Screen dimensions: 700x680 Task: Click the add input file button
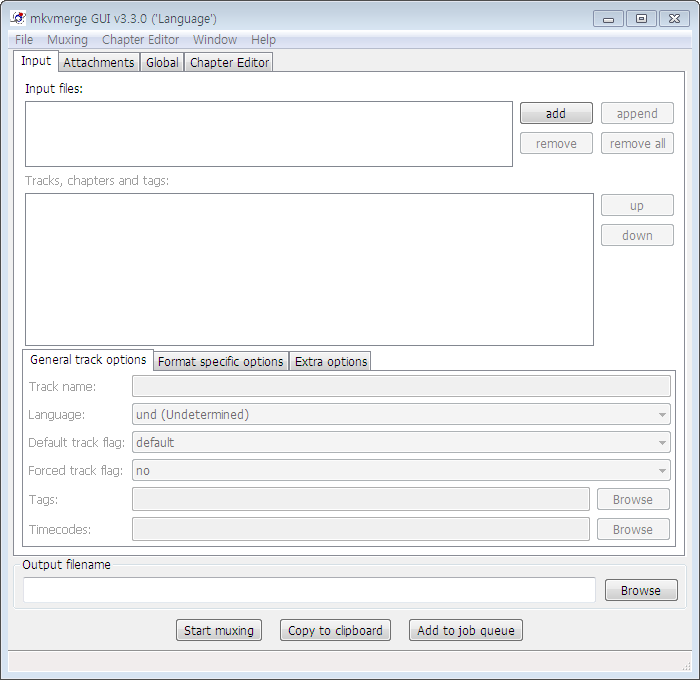pyautogui.click(x=556, y=113)
